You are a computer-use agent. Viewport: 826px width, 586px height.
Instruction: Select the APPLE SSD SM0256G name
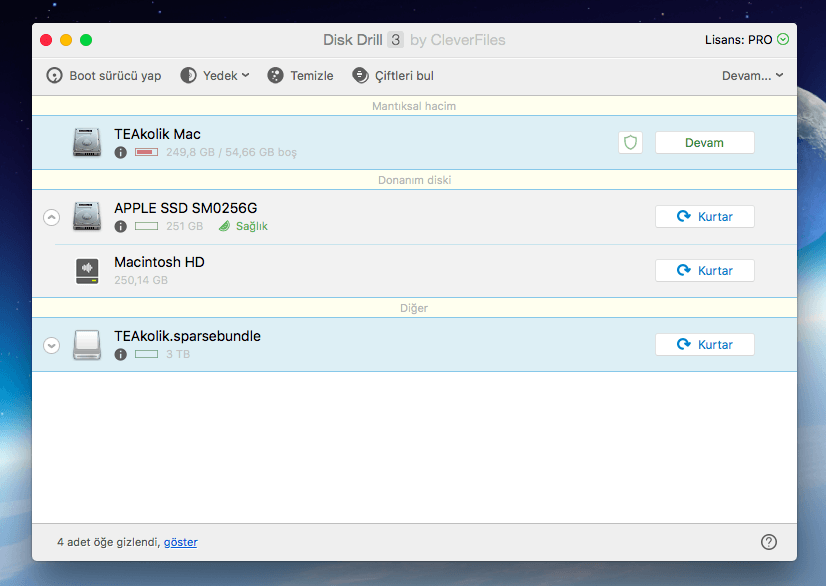(x=185, y=208)
